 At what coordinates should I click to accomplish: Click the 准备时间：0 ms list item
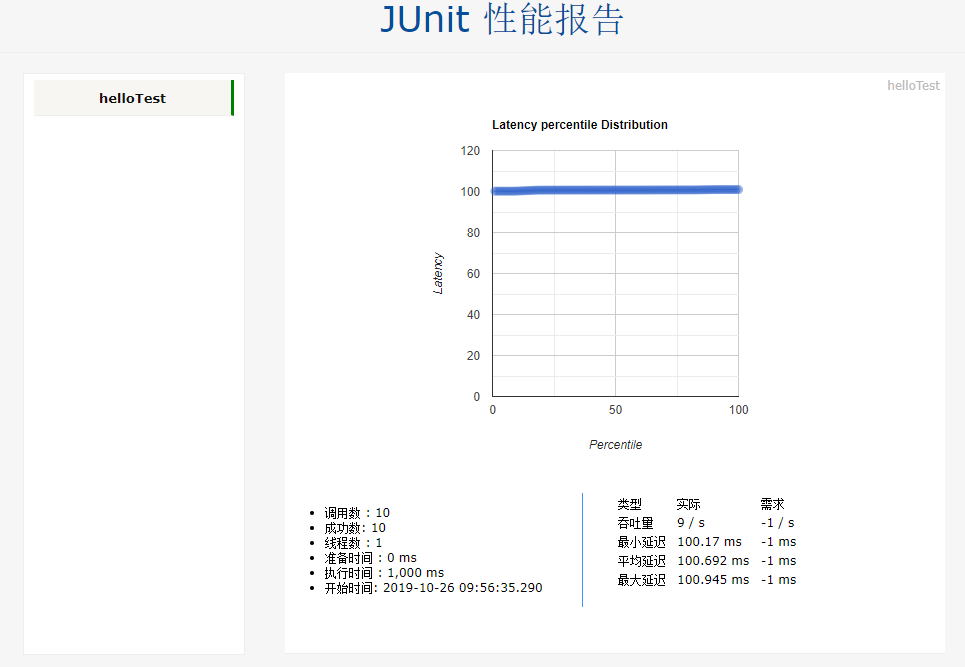coord(370,557)
